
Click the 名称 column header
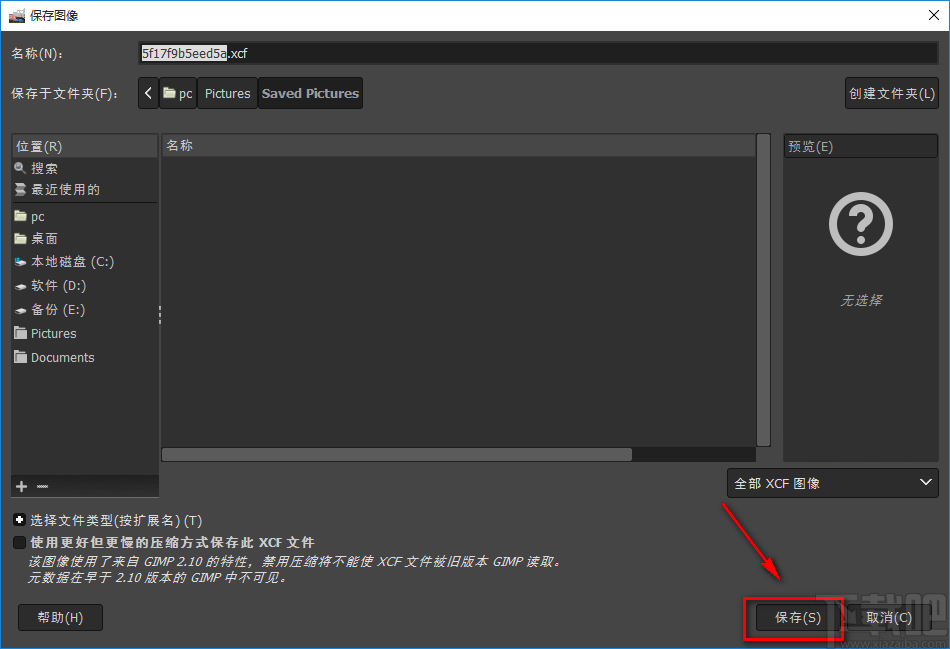click(459, 145)
